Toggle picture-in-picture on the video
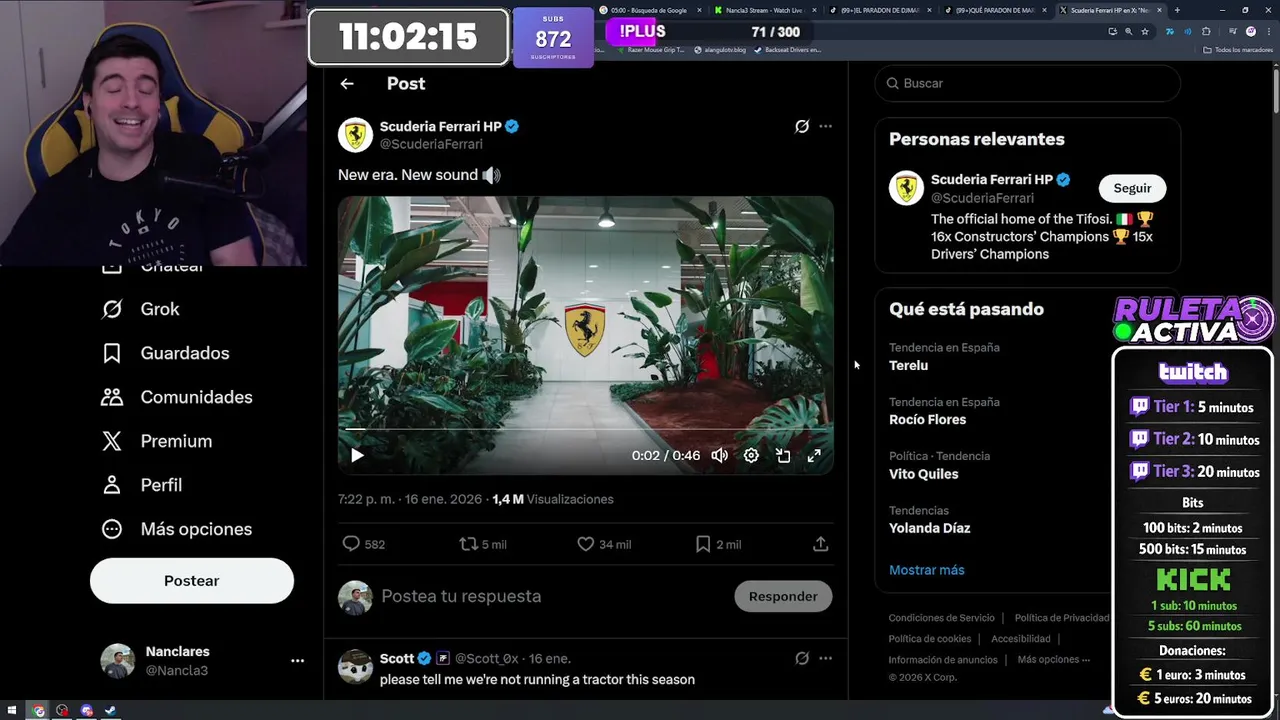Viewport: 1280px width, 720px height. coord(783,456)
